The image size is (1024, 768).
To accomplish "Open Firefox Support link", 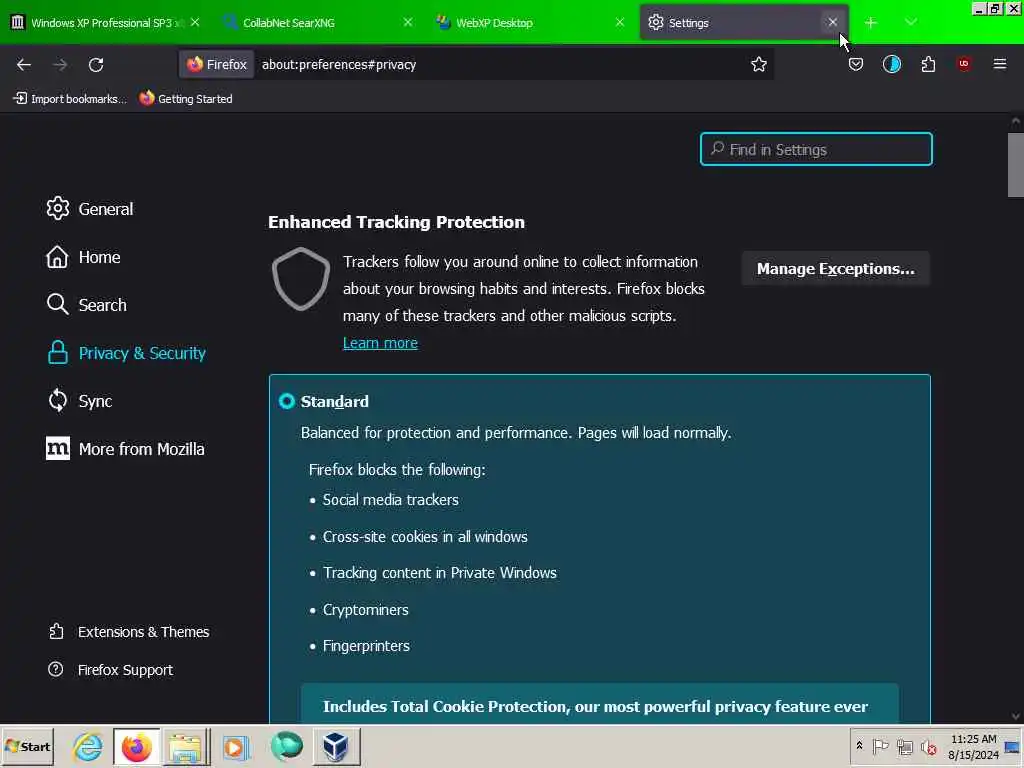I will (x=111, y=670).
